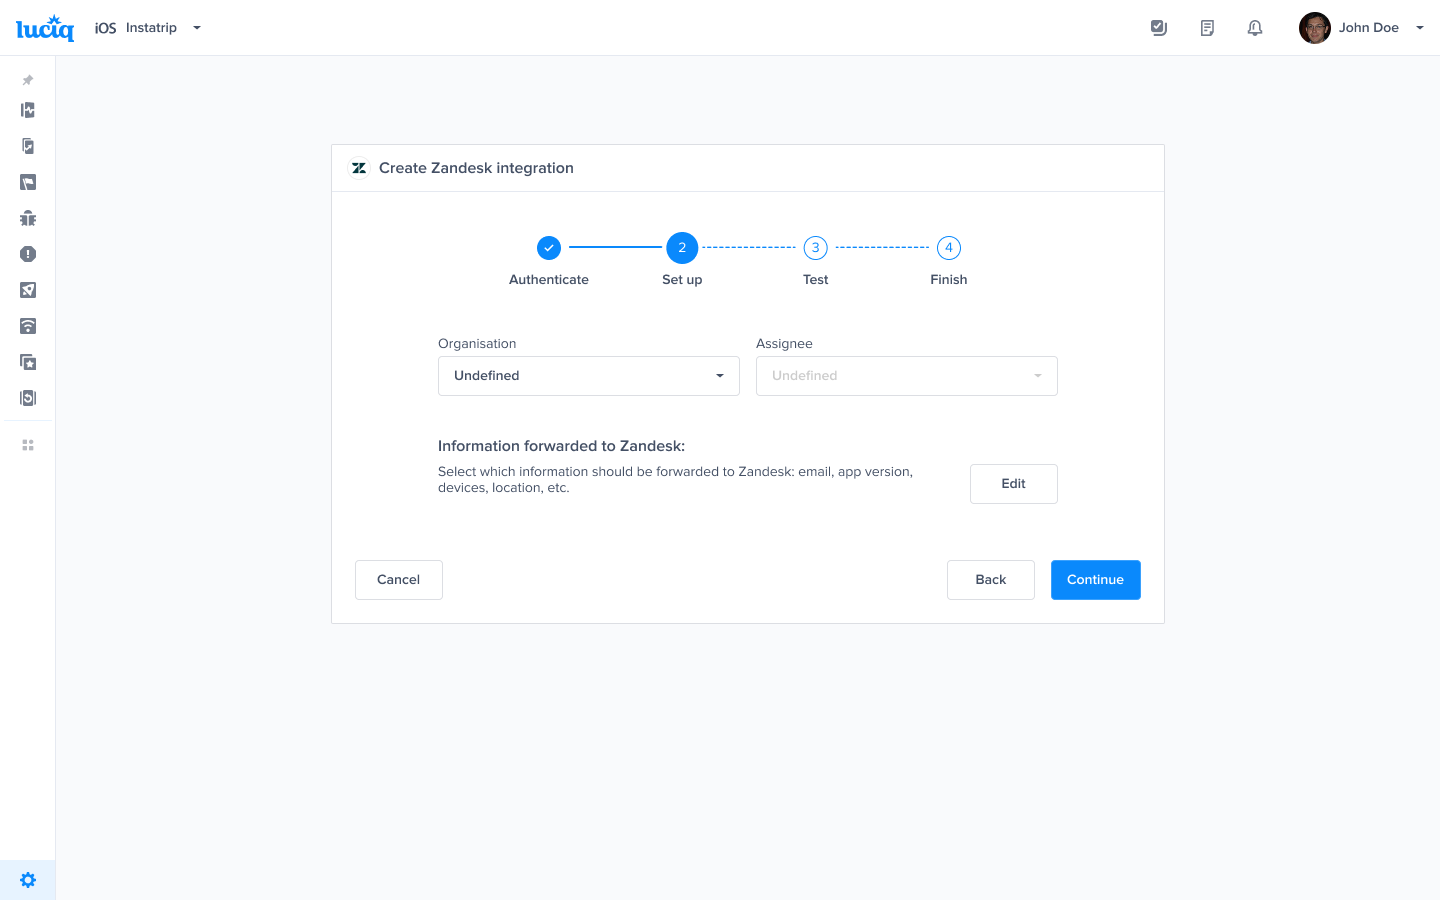This screenshot has height=900, width=1440.
Task: Click Continue to proceed to Test step
Action: click(x=1095, y=579)
